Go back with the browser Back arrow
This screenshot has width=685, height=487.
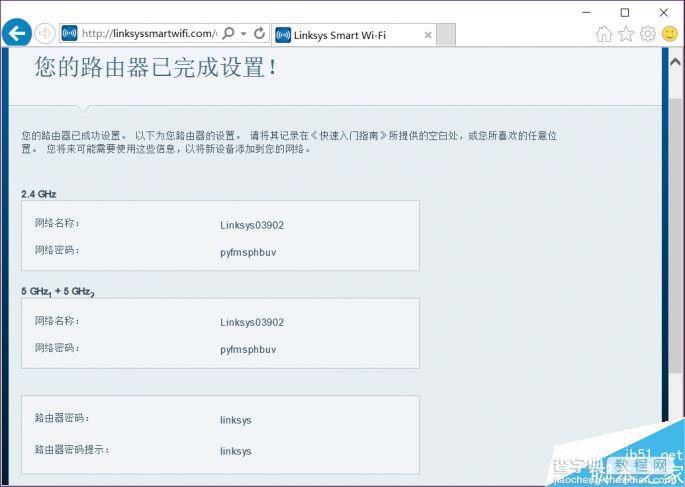click(x=17, y=33)
